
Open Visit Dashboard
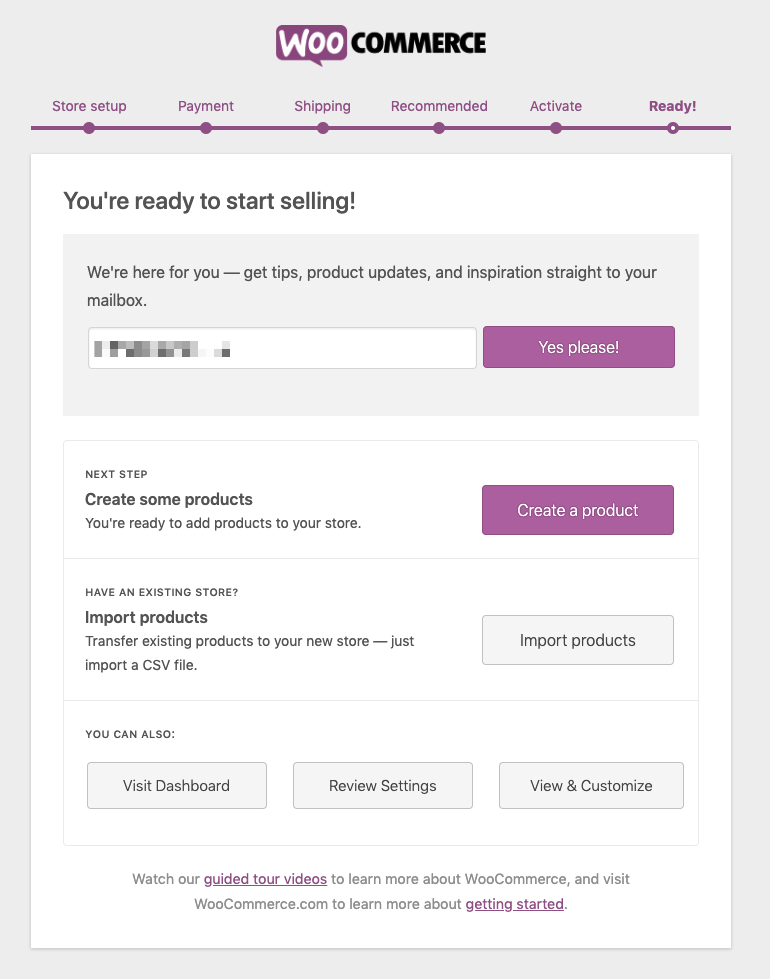point(177,785)
